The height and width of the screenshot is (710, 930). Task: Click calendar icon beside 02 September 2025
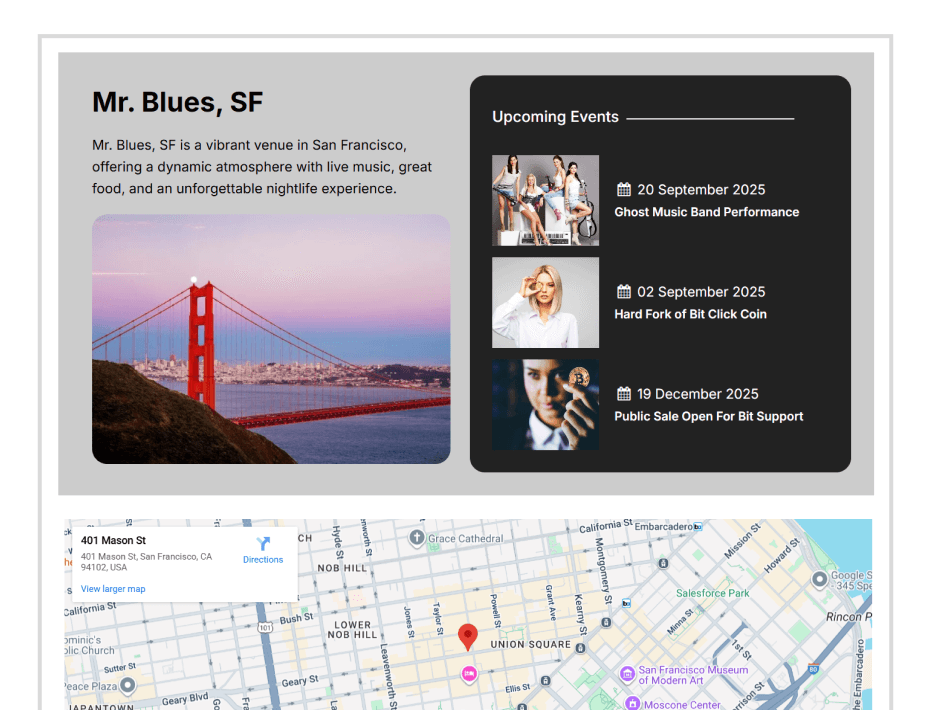click(x=624, y=292)
